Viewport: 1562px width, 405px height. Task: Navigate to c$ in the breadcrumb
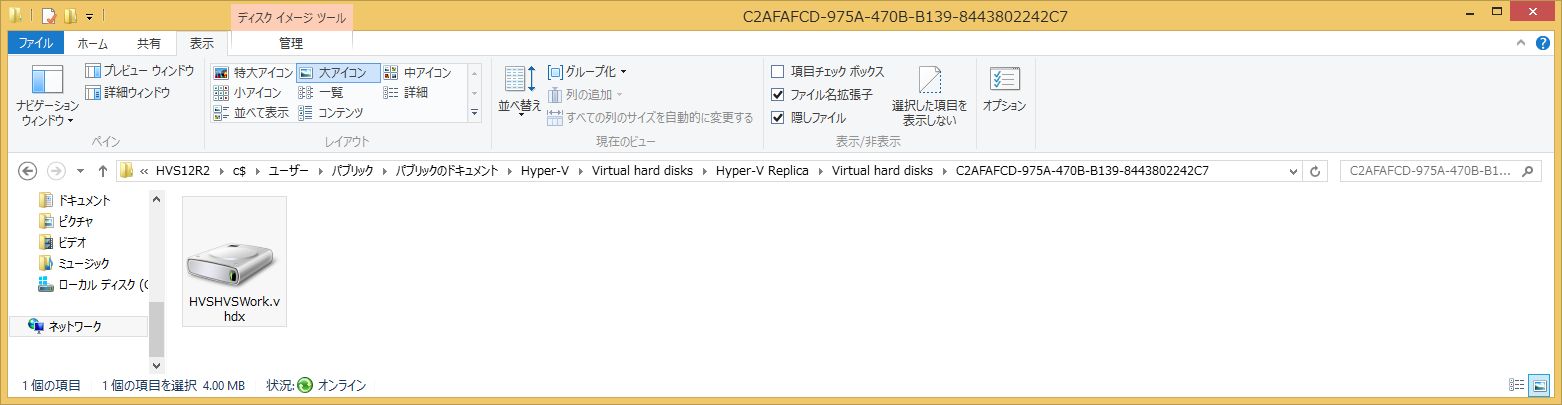240,171
